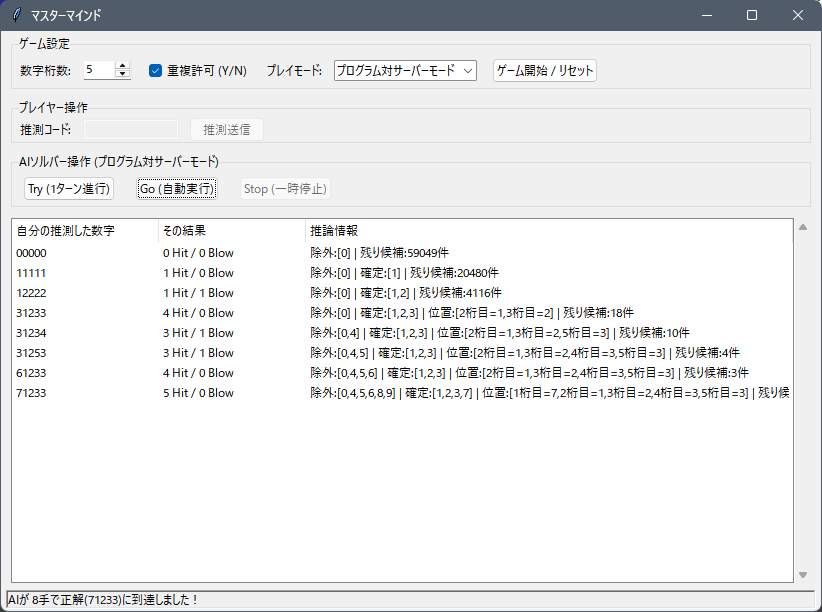This screenshot has height=612, width=822.
Task: Click the 0 Hit / 0 Blow result
Action: click(198, 253)
